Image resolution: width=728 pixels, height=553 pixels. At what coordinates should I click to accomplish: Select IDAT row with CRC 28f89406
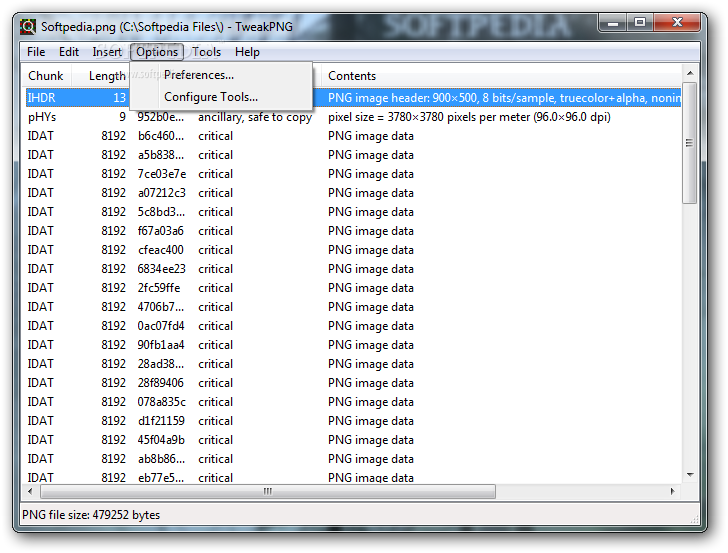pos(353,384)
